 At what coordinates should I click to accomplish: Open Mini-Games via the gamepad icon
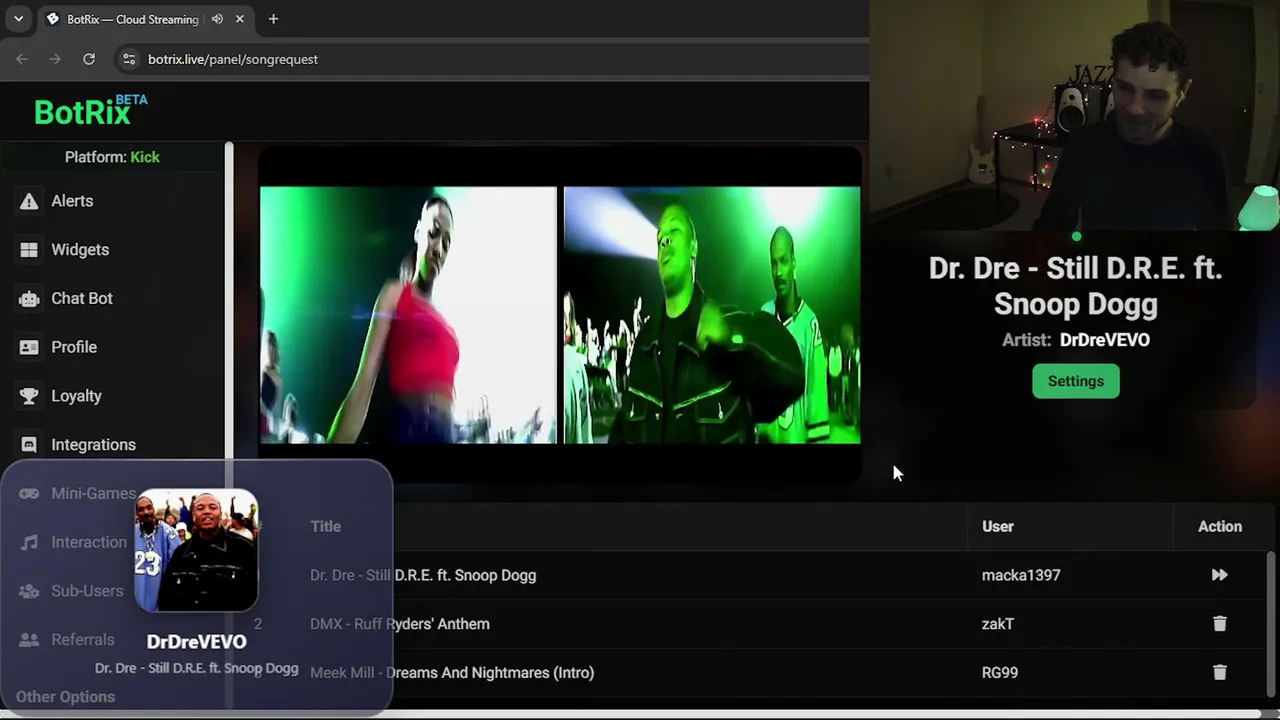[x=29, y=493]
